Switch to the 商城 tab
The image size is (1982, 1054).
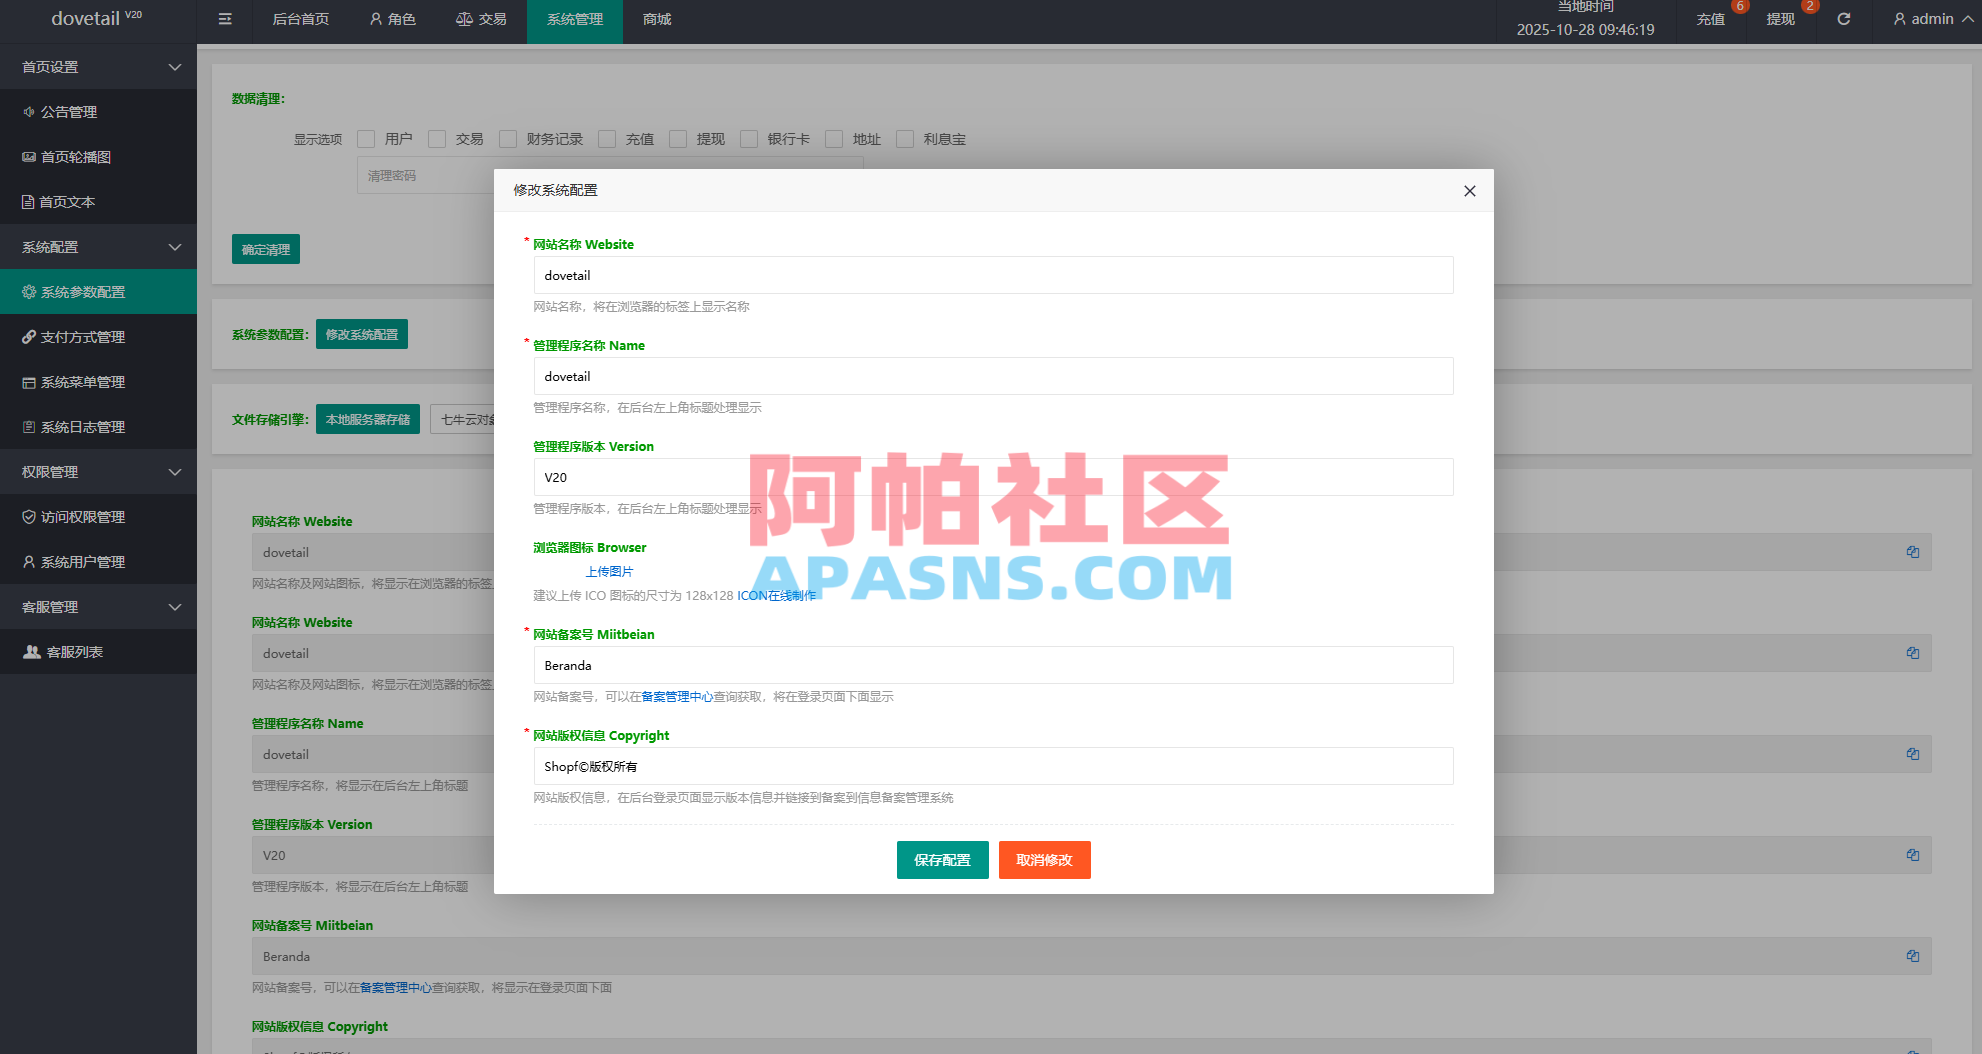pos(657,19)
